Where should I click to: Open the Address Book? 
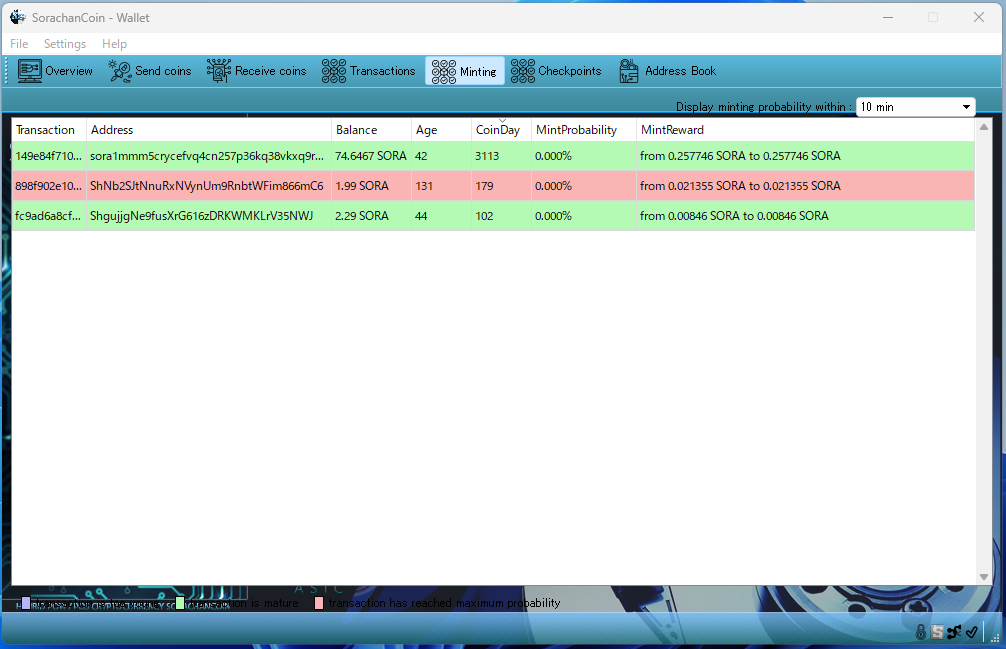tap(668, 71)
